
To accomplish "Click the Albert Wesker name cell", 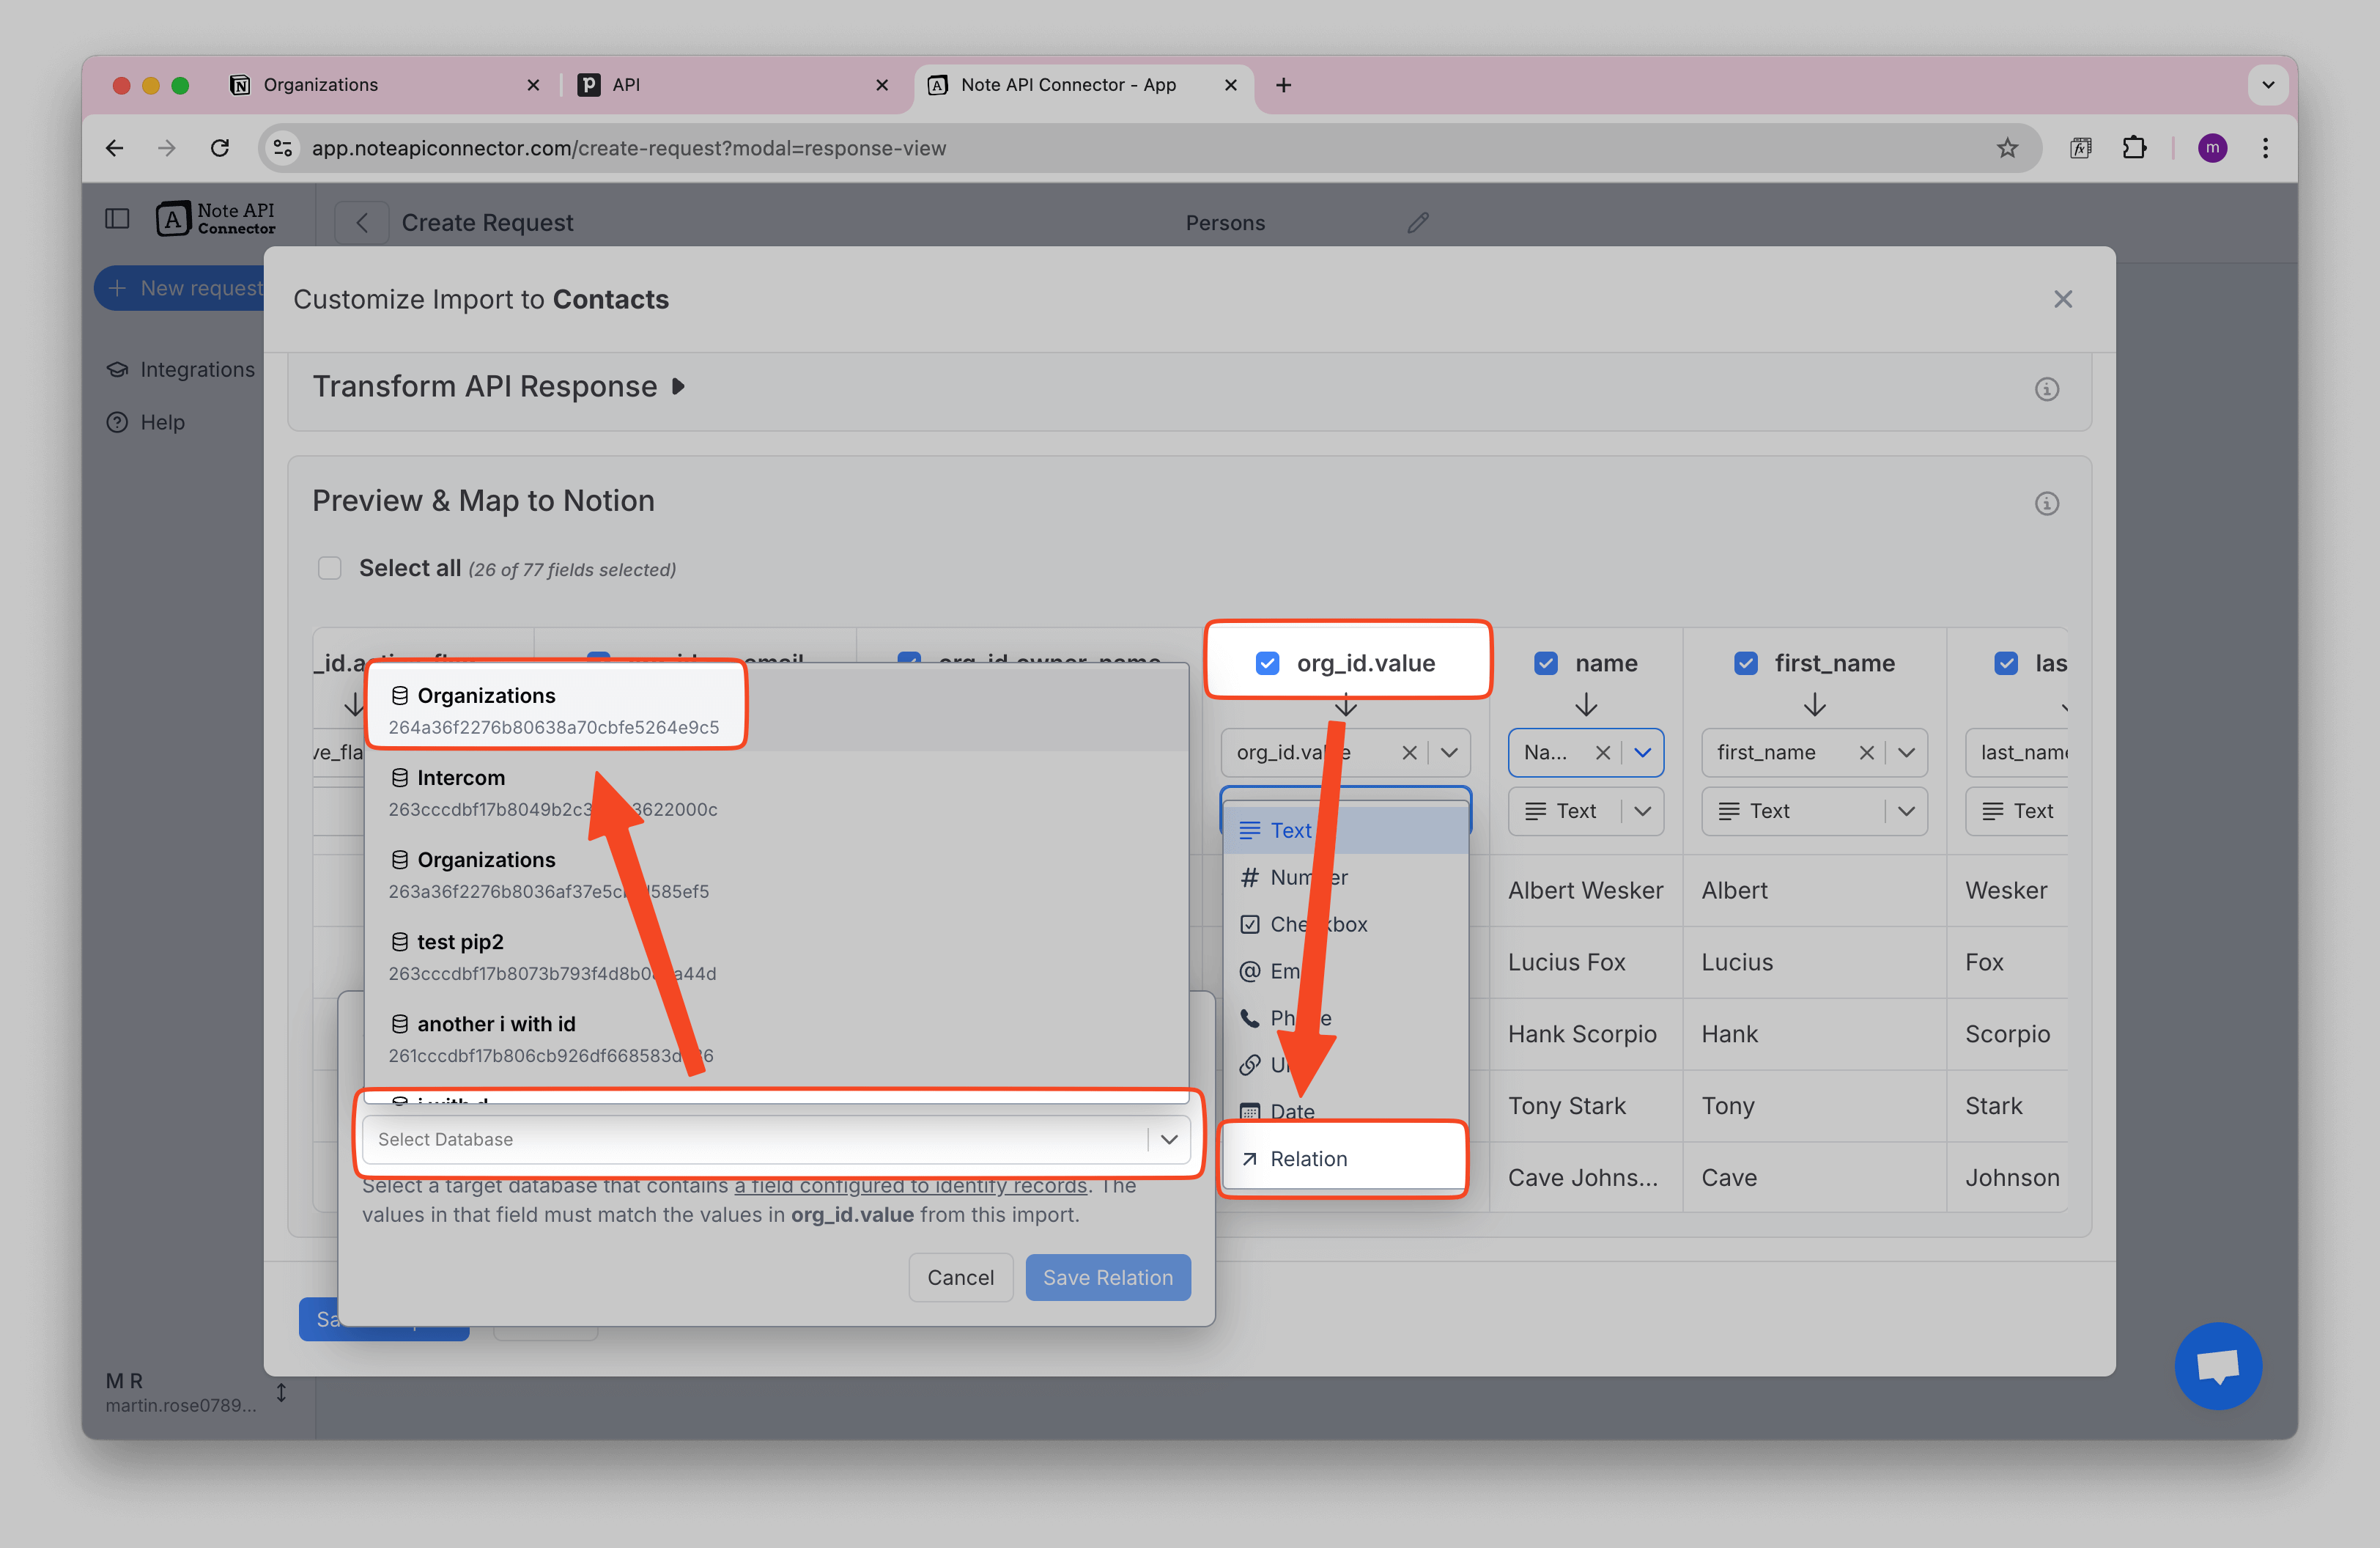I will pos(1586,890).
